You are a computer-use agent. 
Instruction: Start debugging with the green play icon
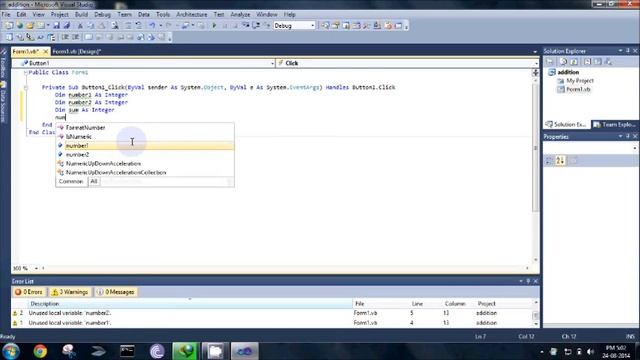[214, 26]
